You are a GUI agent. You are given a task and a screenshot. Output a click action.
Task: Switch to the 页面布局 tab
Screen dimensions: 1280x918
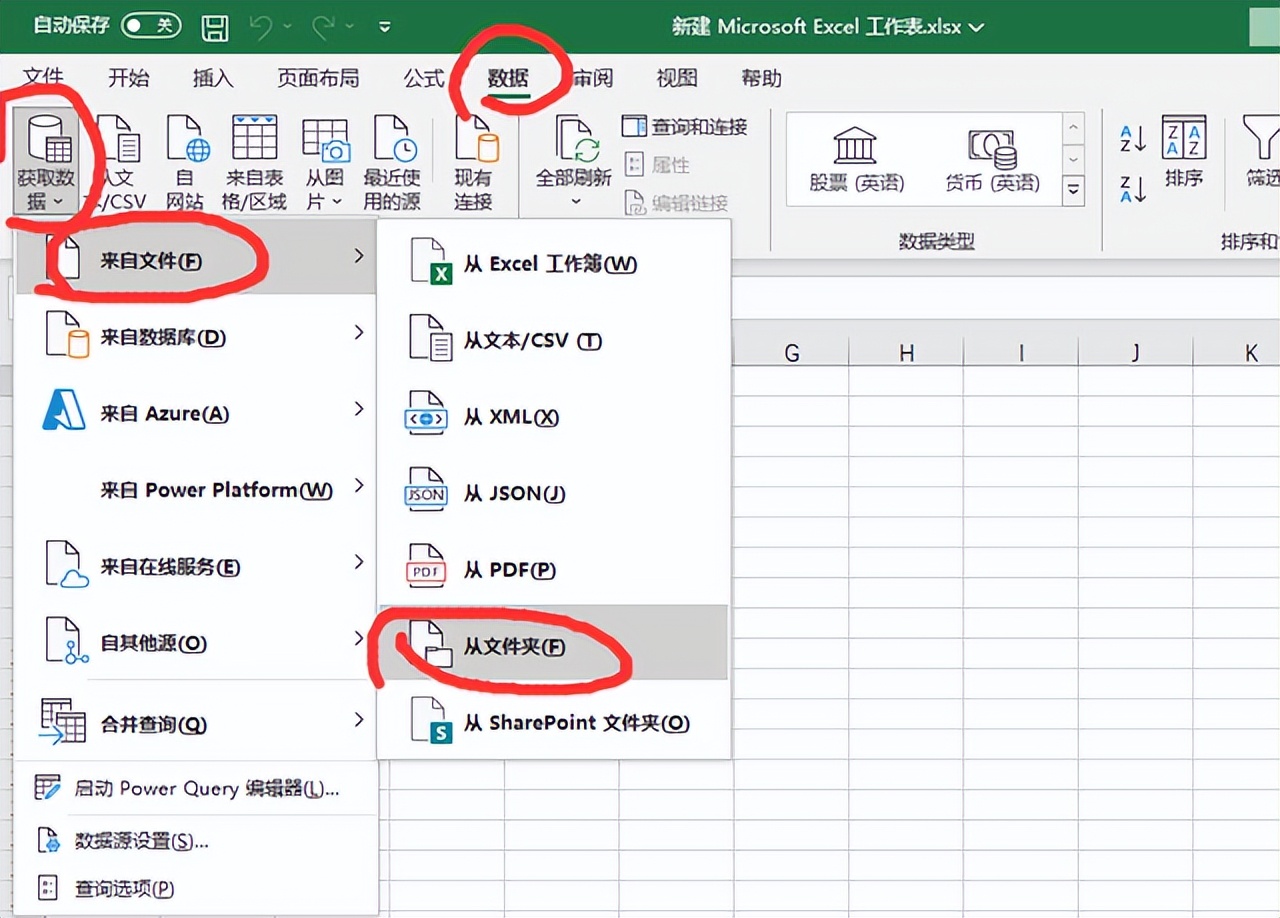(x=318, y=78)
